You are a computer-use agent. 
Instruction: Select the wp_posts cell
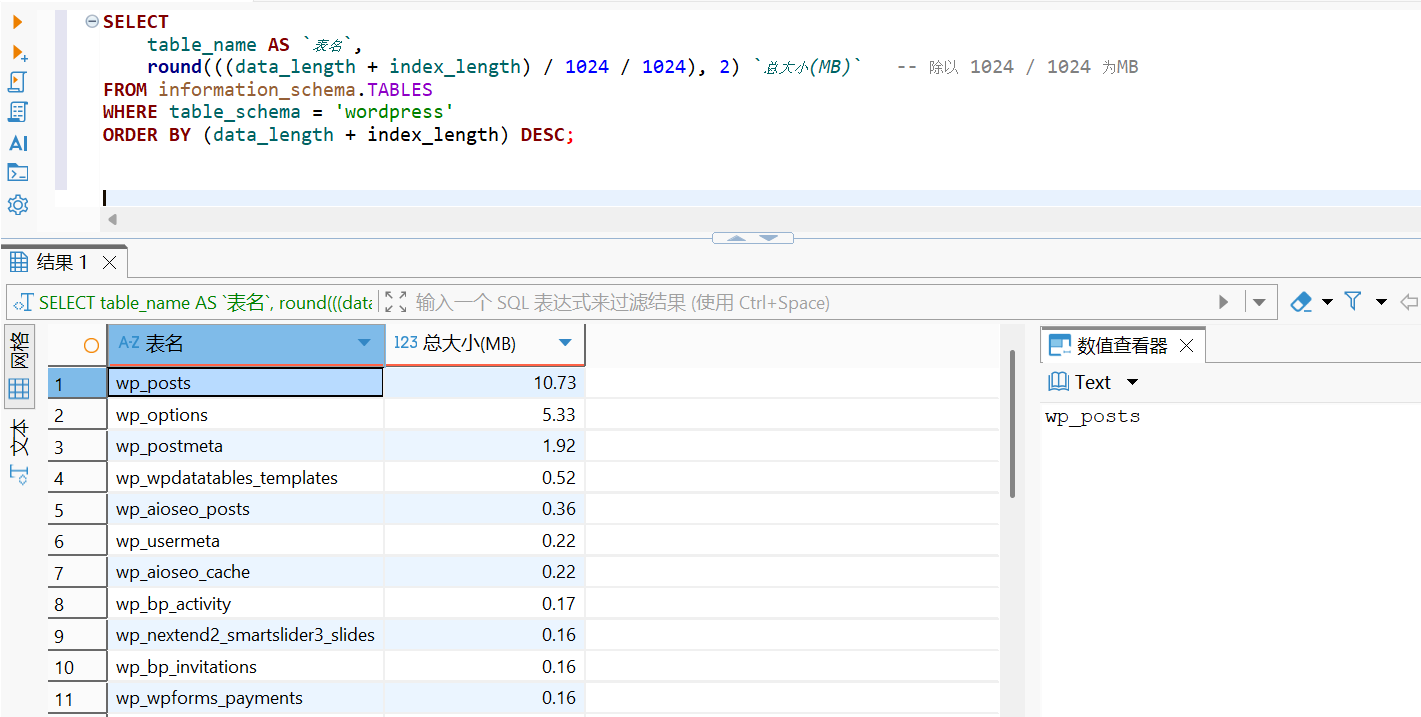click(245, 383)
